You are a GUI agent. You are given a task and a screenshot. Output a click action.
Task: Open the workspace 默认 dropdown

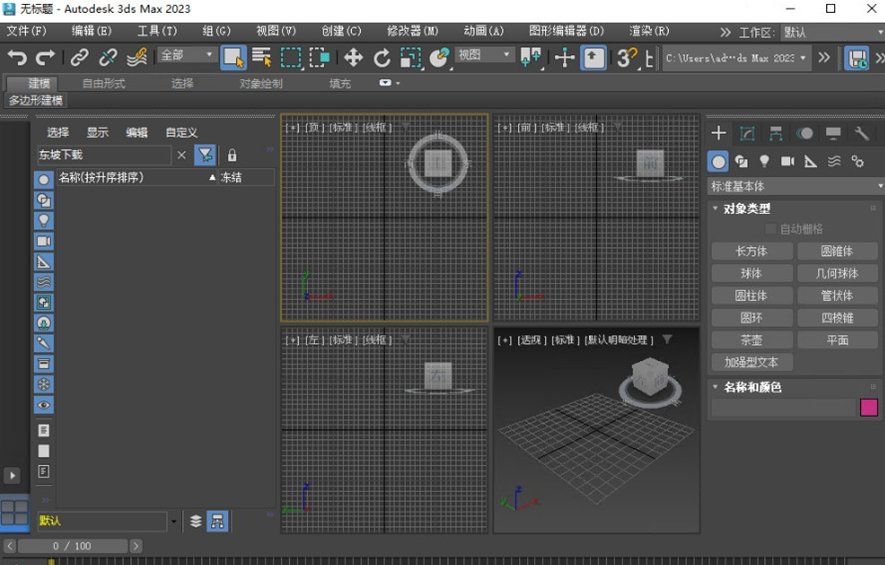832,32
